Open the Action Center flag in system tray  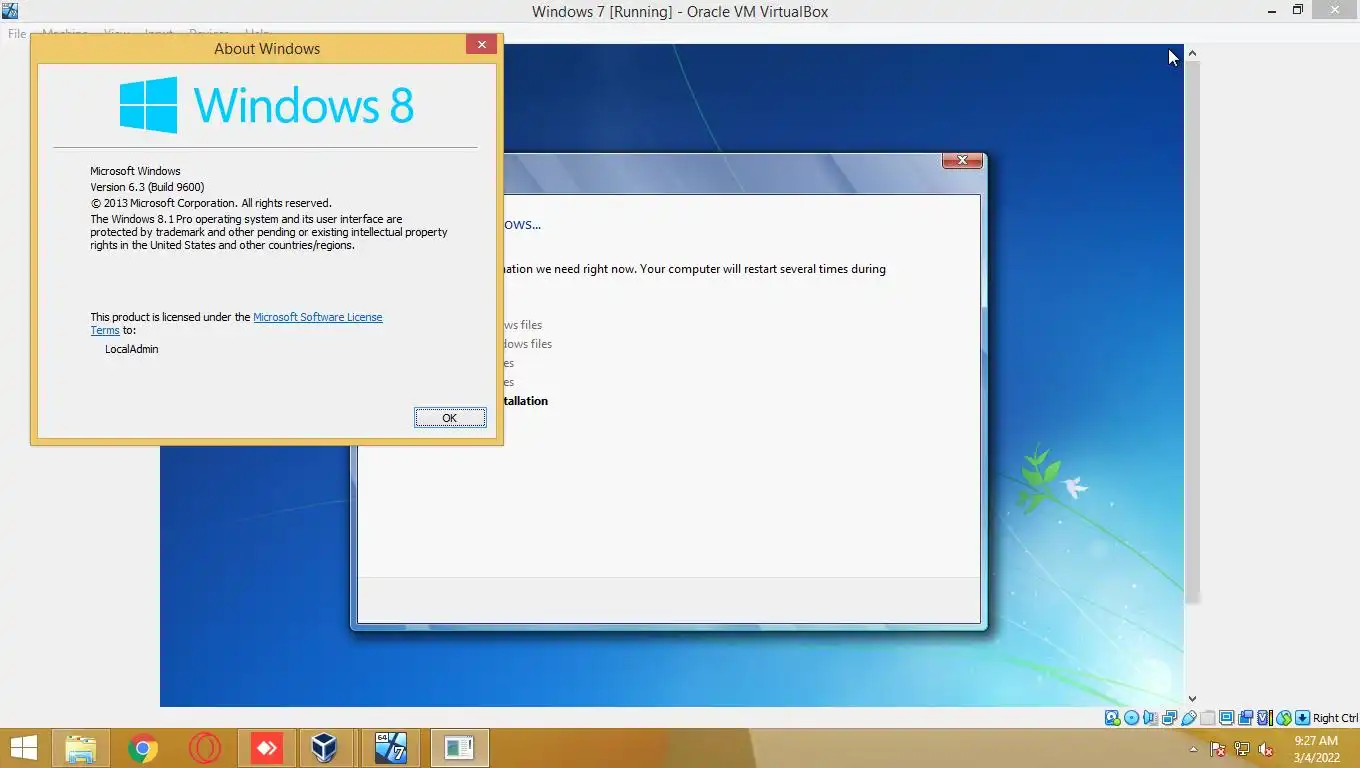point(1218,749)
